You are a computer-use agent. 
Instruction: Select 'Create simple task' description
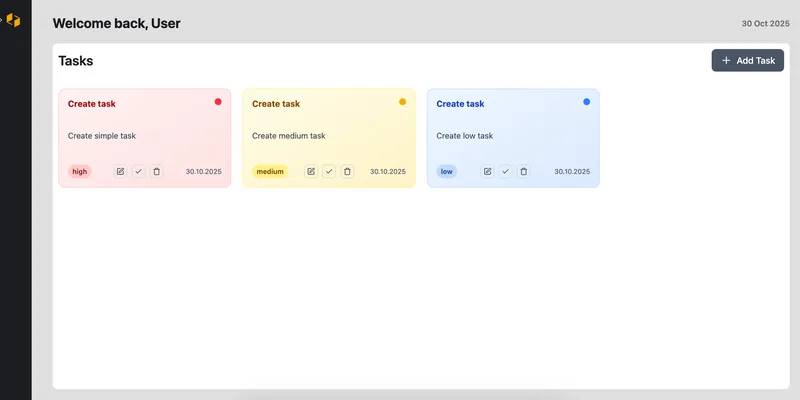pyautogui.click(x=102, y=136)
